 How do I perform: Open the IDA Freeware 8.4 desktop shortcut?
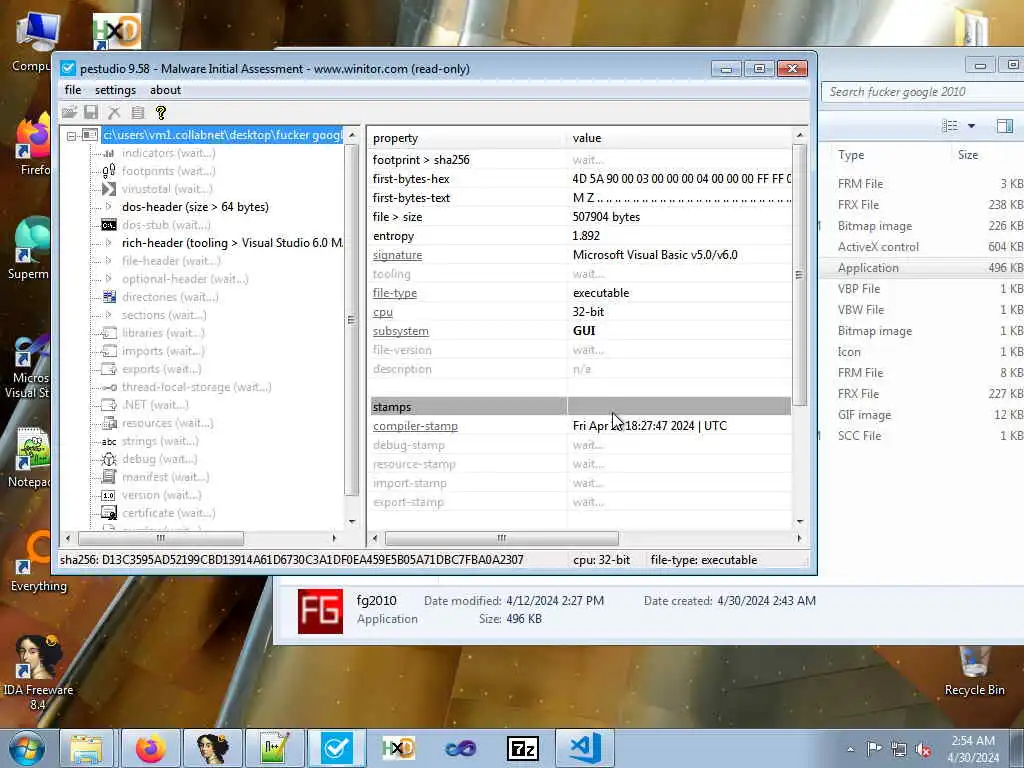tap(38, 672)
